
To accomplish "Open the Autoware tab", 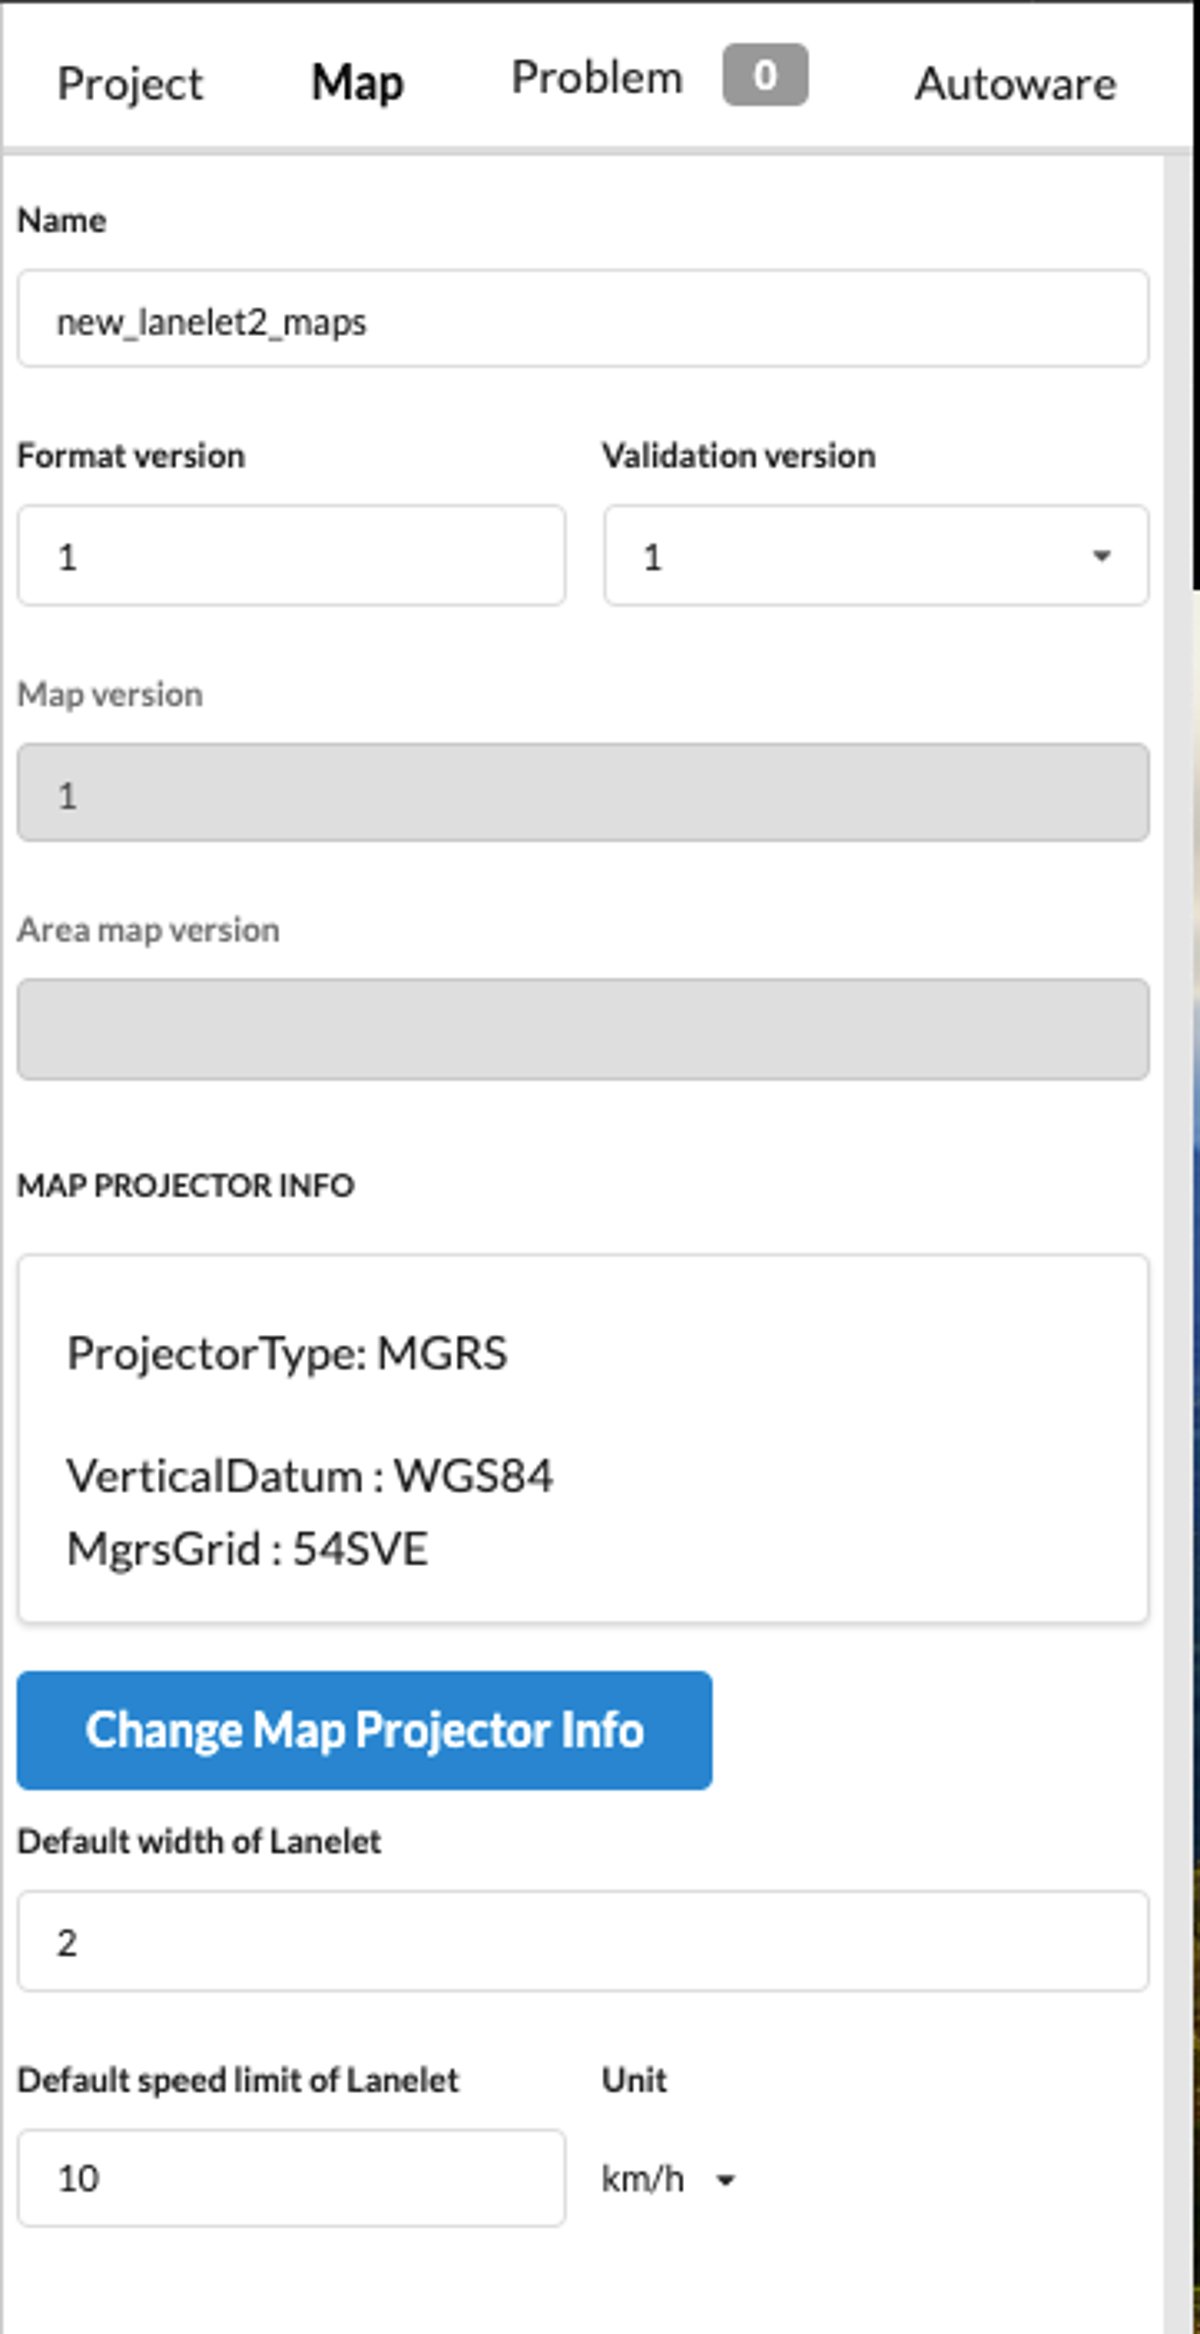I will pos(1014,83).
